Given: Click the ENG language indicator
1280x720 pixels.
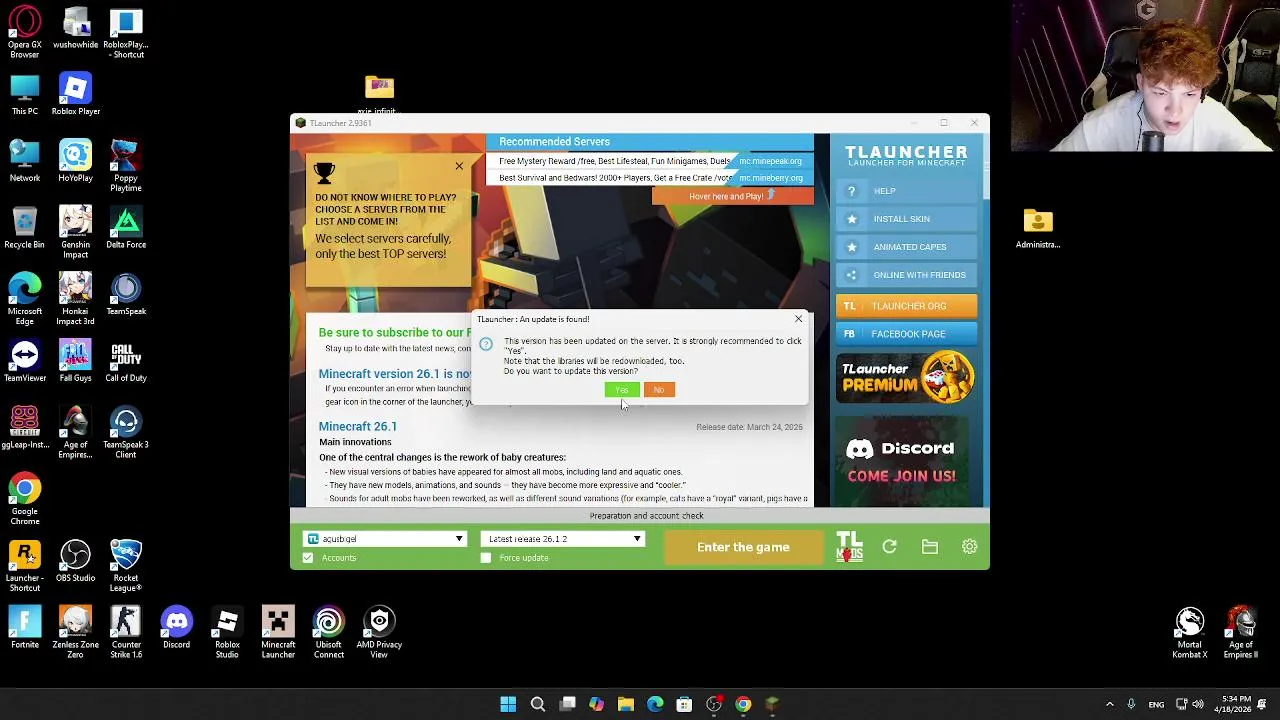Looking at the screenshot, I should click(x=1156, y=704).
